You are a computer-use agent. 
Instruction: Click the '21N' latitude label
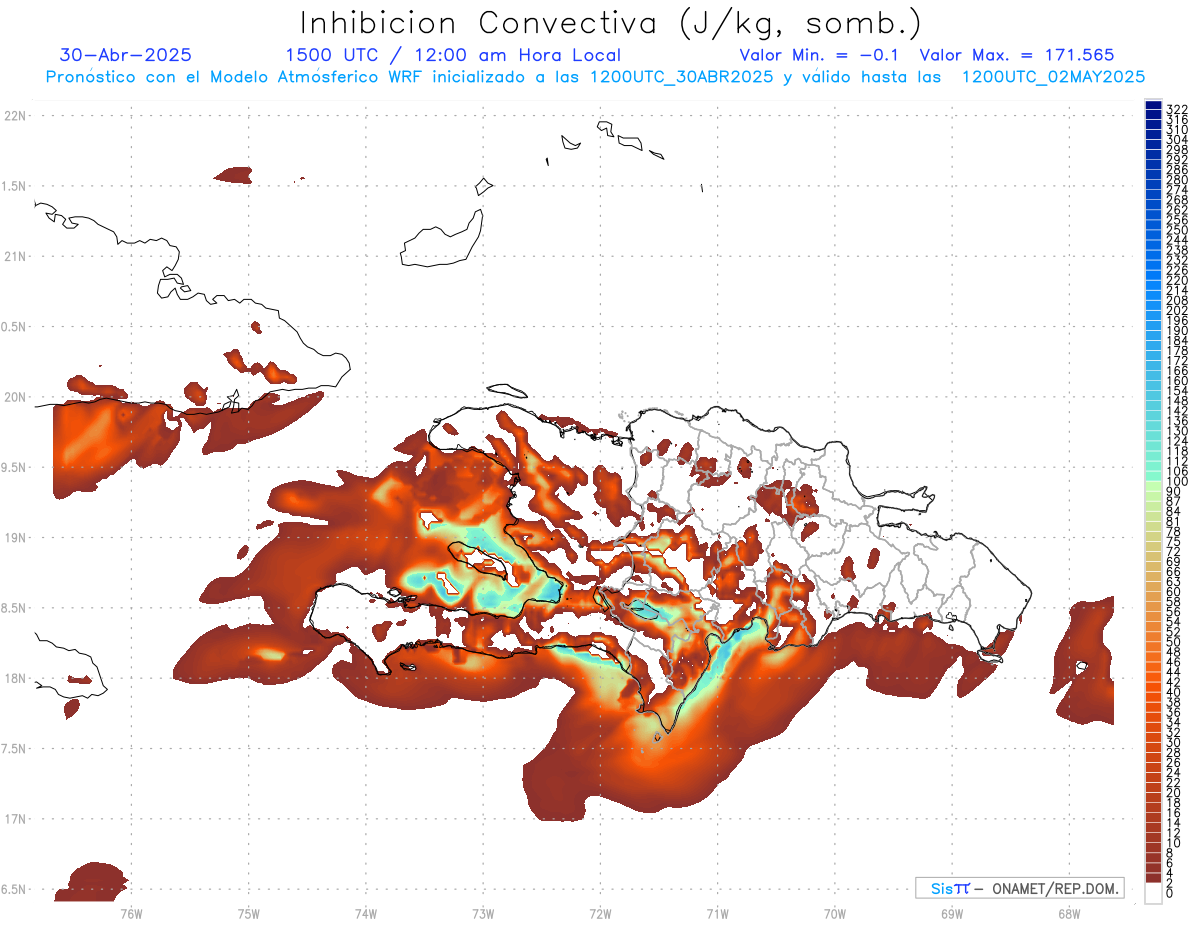(x=16, y=257)
